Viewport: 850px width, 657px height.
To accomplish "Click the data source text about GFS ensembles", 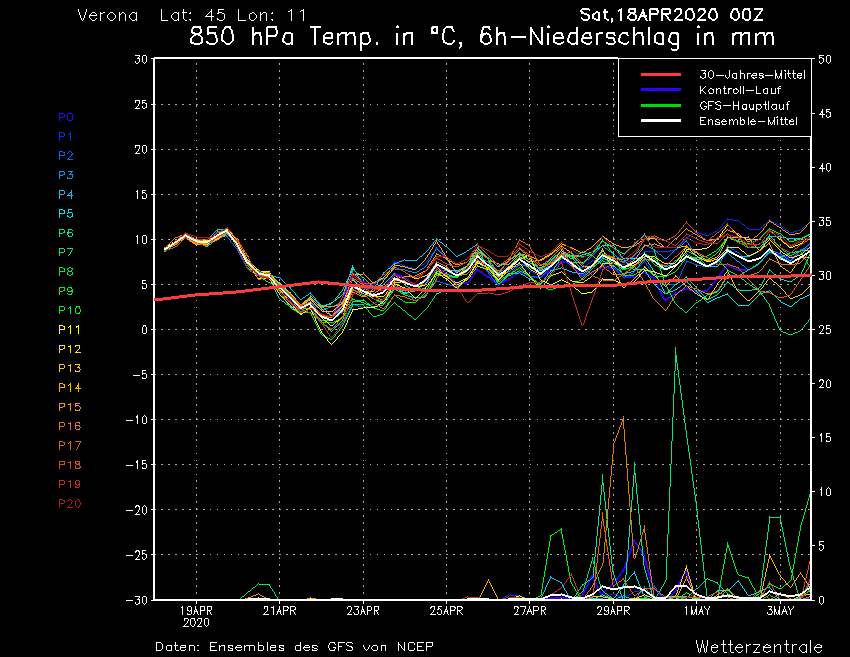I will (x=294, y=647).
